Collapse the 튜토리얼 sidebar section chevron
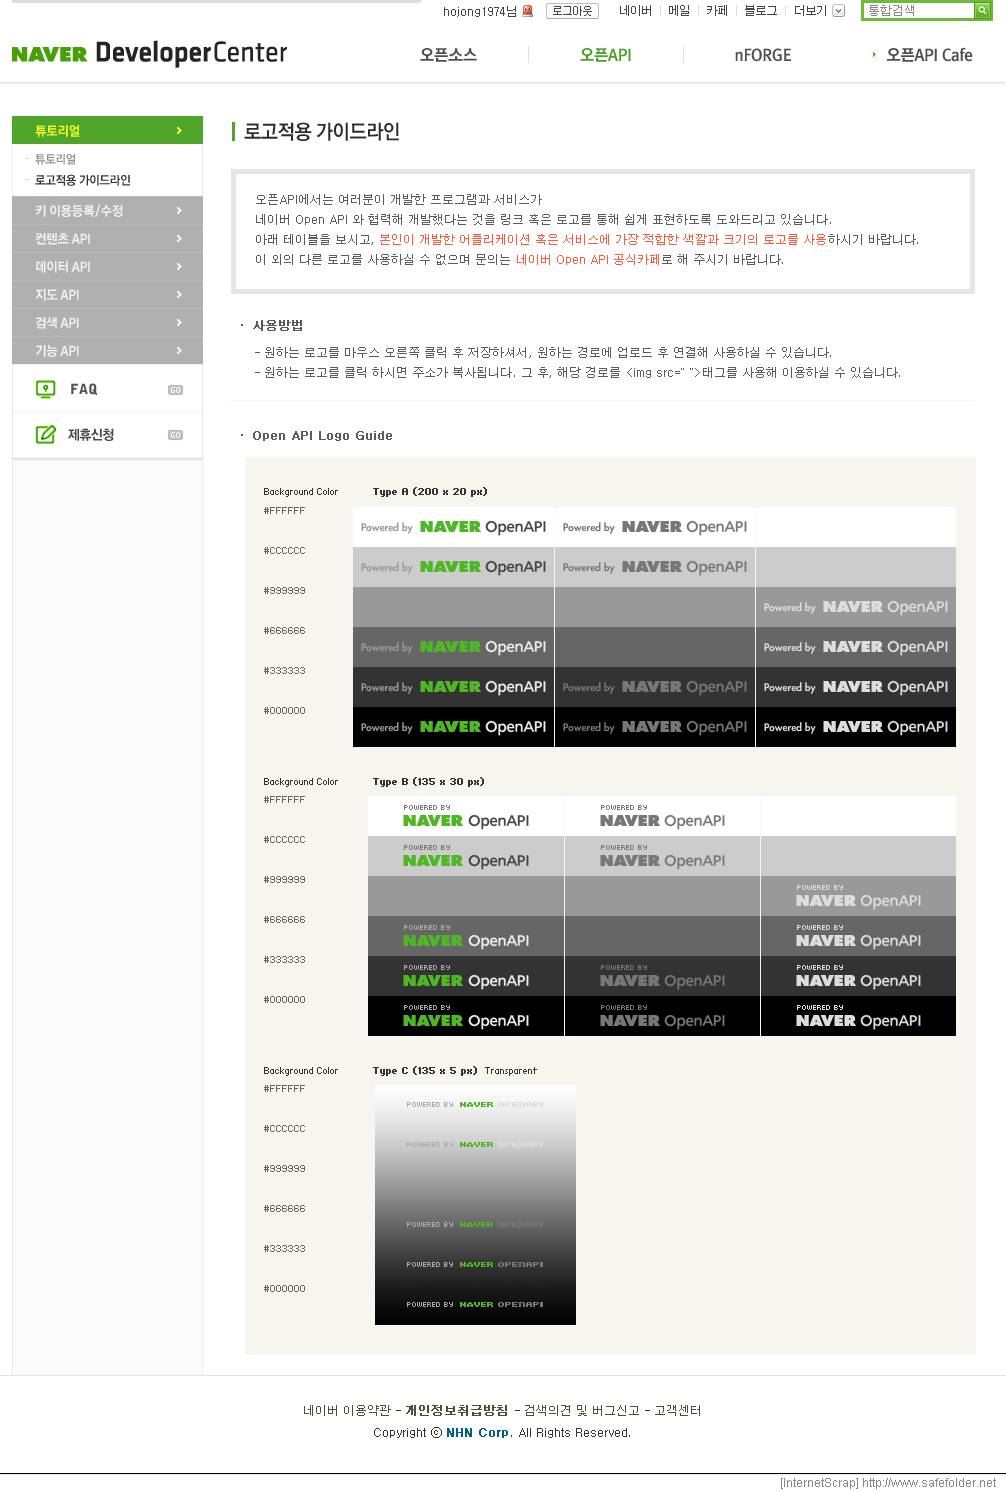The height and width of the screenshot is (1491, 1006). (x=179, y=131)
